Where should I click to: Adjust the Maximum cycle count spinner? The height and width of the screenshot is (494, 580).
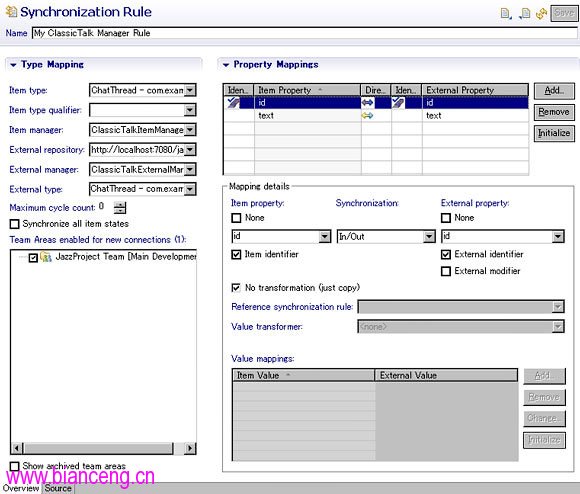120,208
